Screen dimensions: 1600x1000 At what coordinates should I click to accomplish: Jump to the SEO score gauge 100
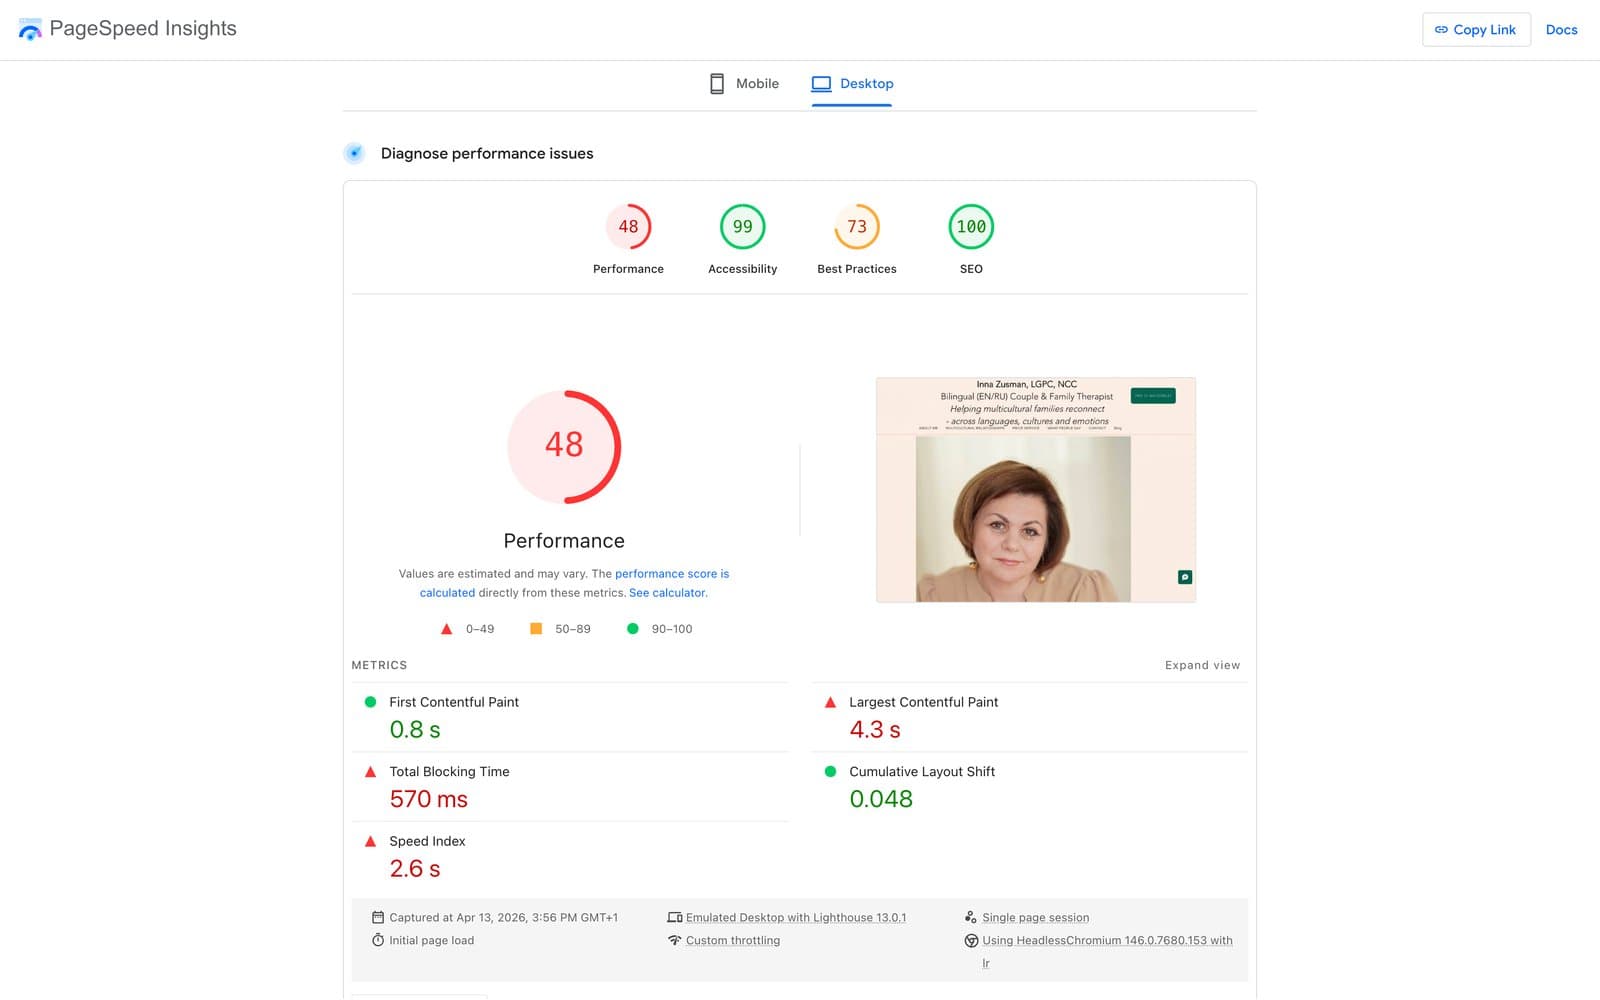click(971, 239)
